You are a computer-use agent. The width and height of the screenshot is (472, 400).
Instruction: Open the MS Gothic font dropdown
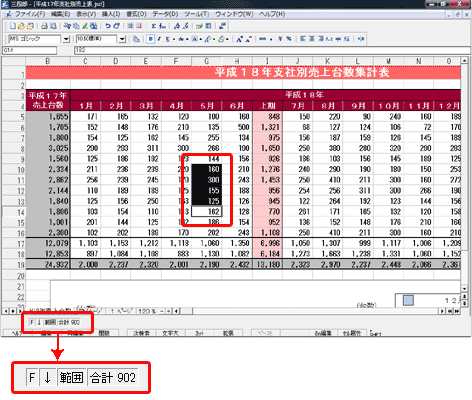[66, 39]
